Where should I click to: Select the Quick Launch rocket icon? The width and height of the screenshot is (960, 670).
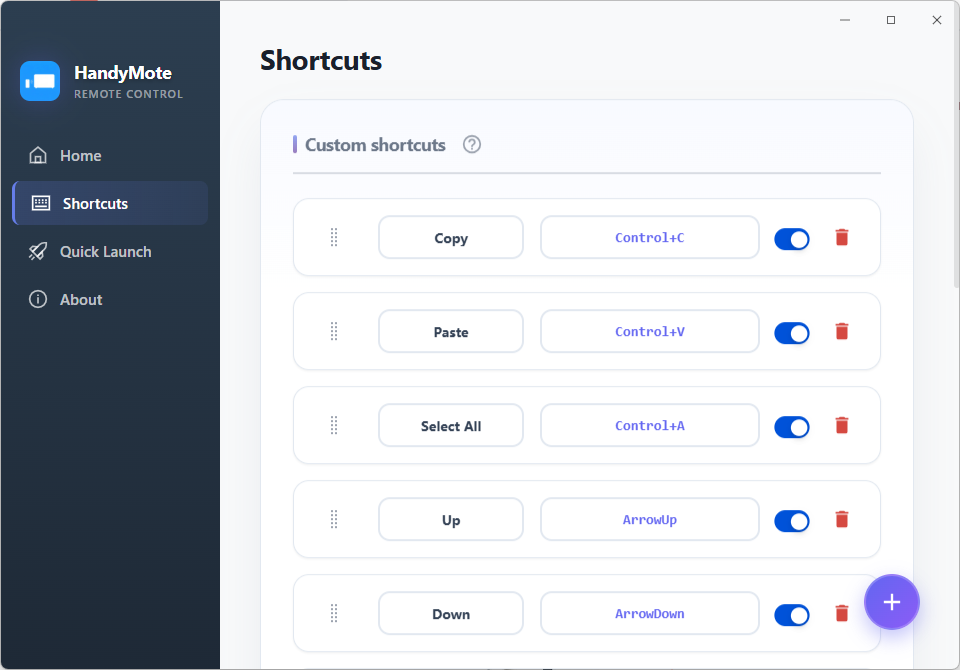(36, 251)
